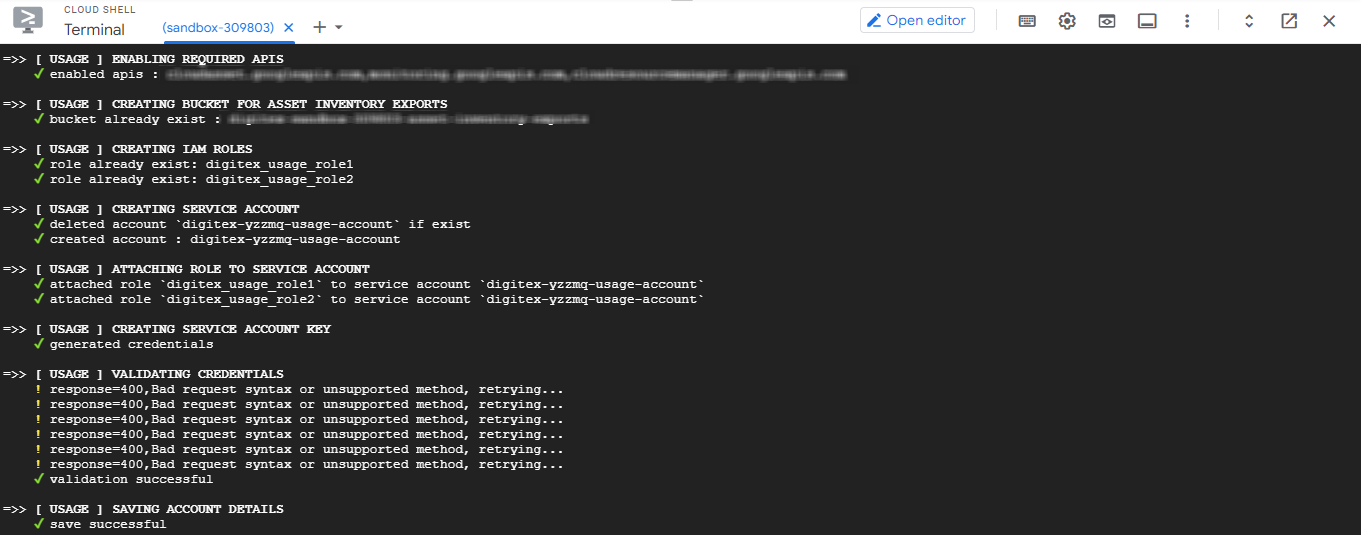Click the 'generated credentials' output line
1361x535 pixels.
(131, 344)
